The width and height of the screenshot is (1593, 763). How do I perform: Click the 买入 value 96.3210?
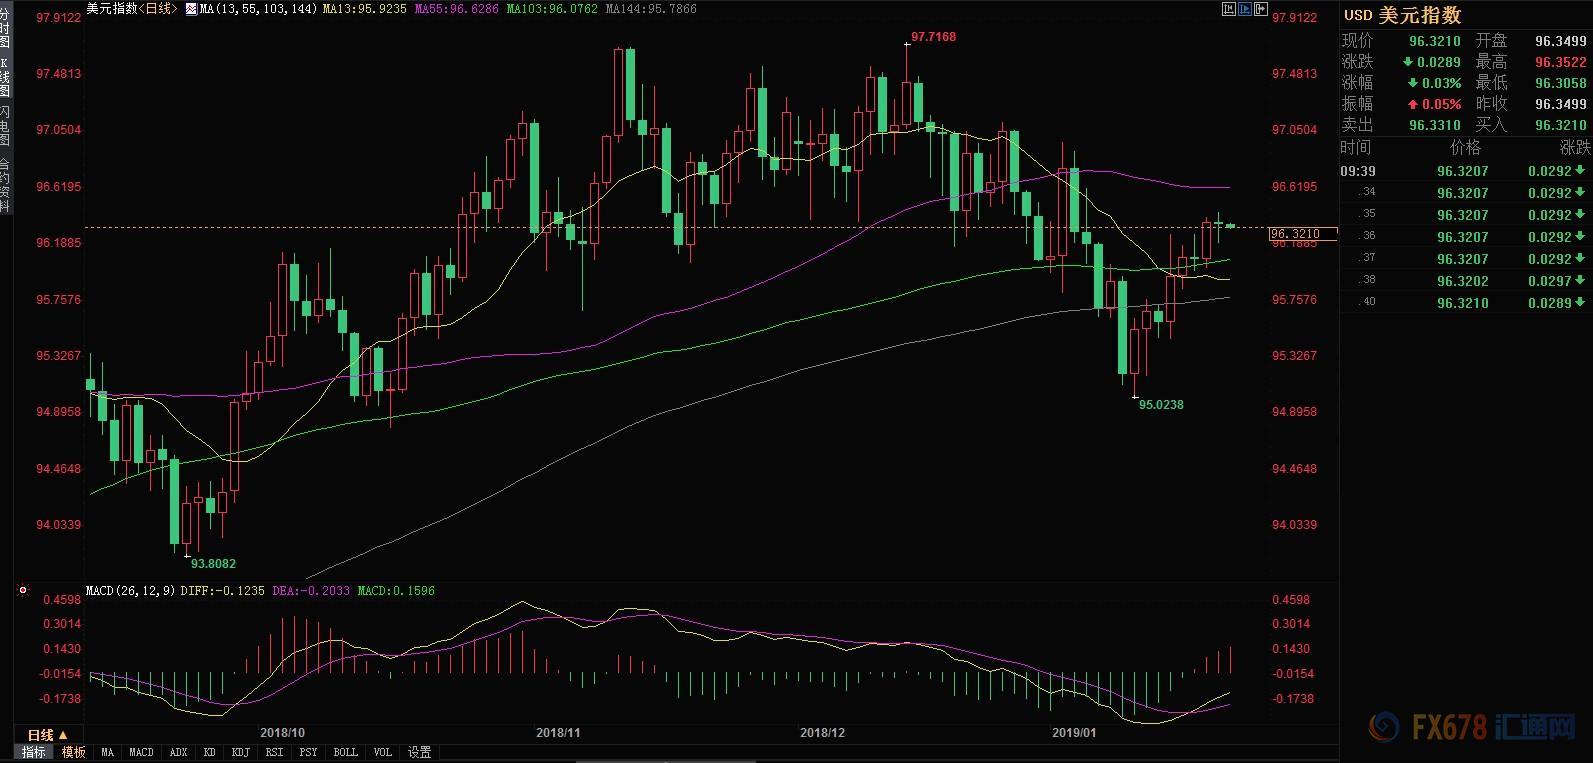(x=1561, y=125)
